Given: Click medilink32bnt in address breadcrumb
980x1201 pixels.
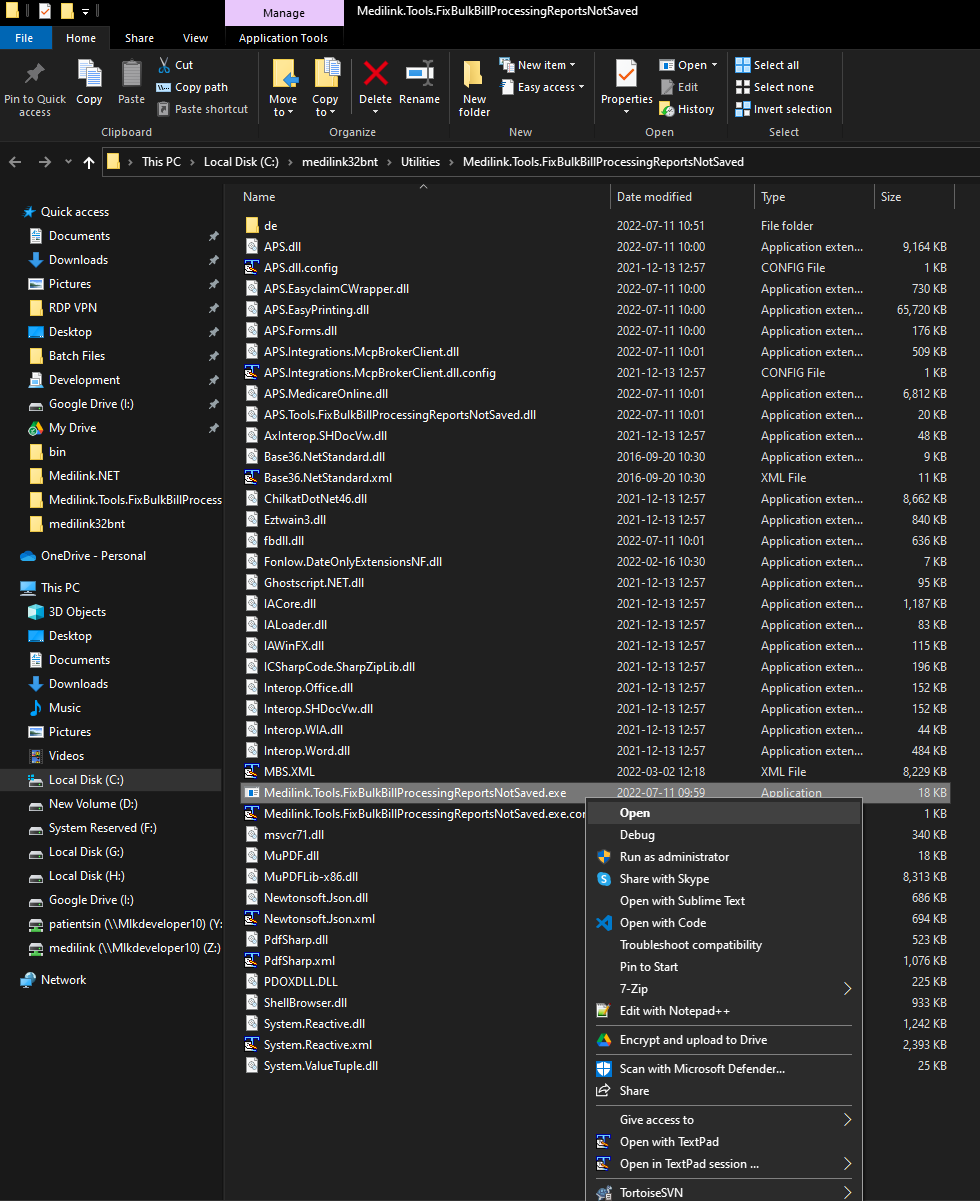Looking at the screenshot, I should (x=341, y=162).
